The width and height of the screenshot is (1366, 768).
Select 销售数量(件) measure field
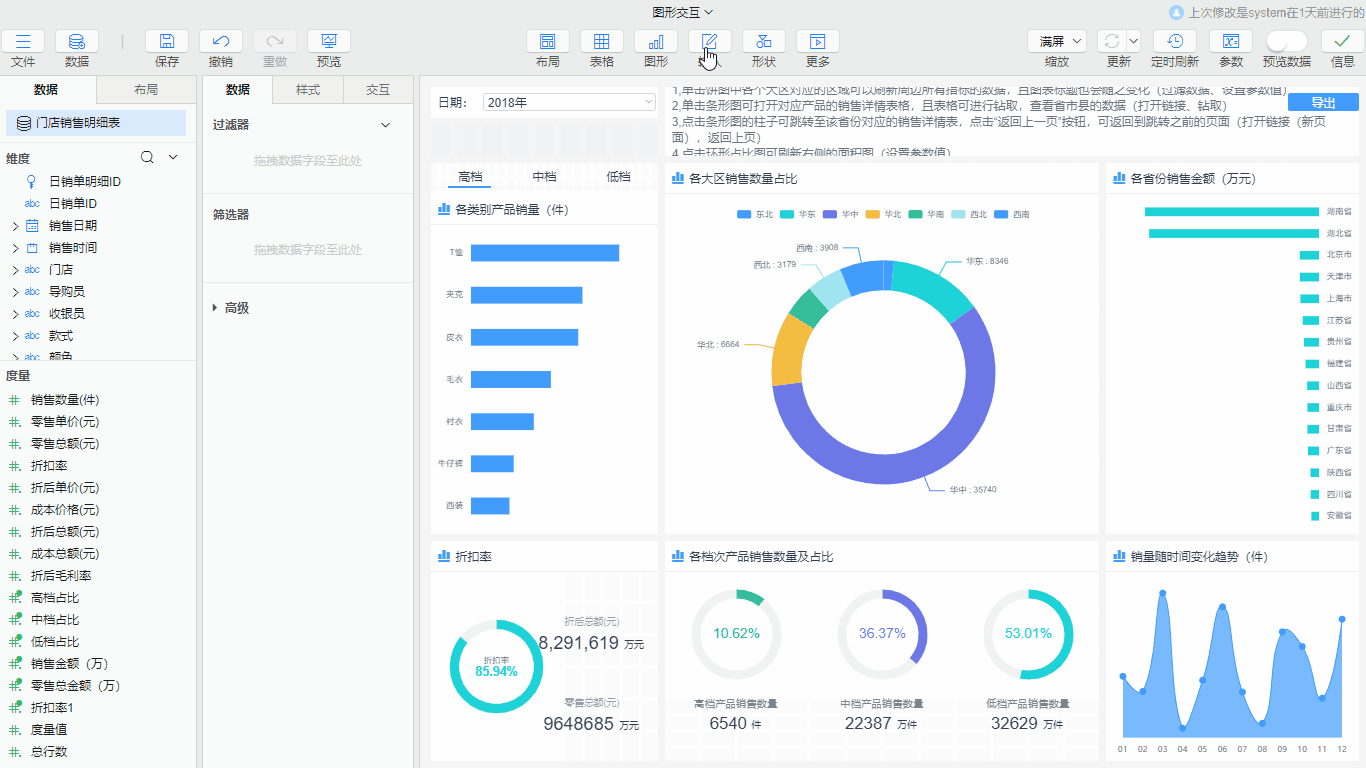click(65, 400)
